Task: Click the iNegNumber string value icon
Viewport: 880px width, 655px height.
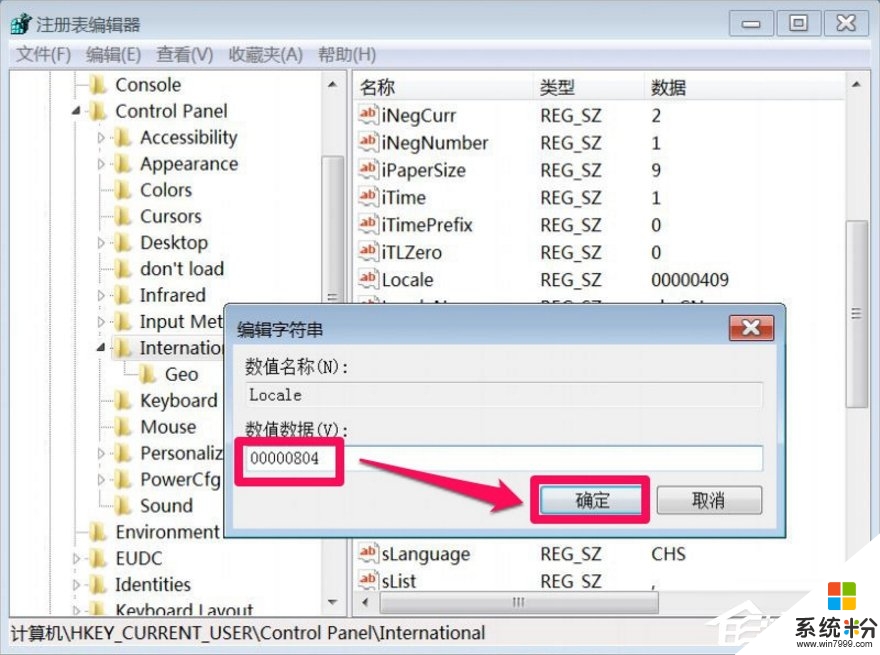Action: click(368, 143)
